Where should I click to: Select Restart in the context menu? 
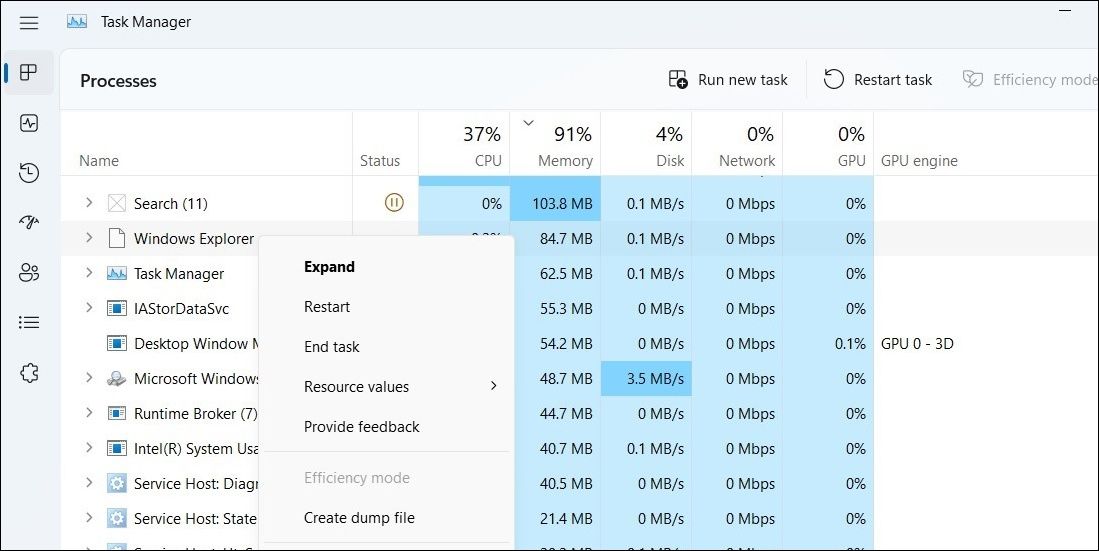coord(327,307)
